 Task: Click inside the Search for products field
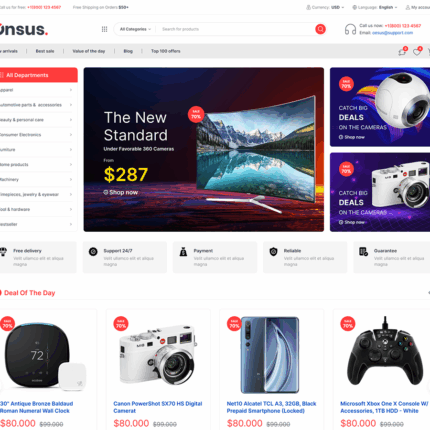236,29
